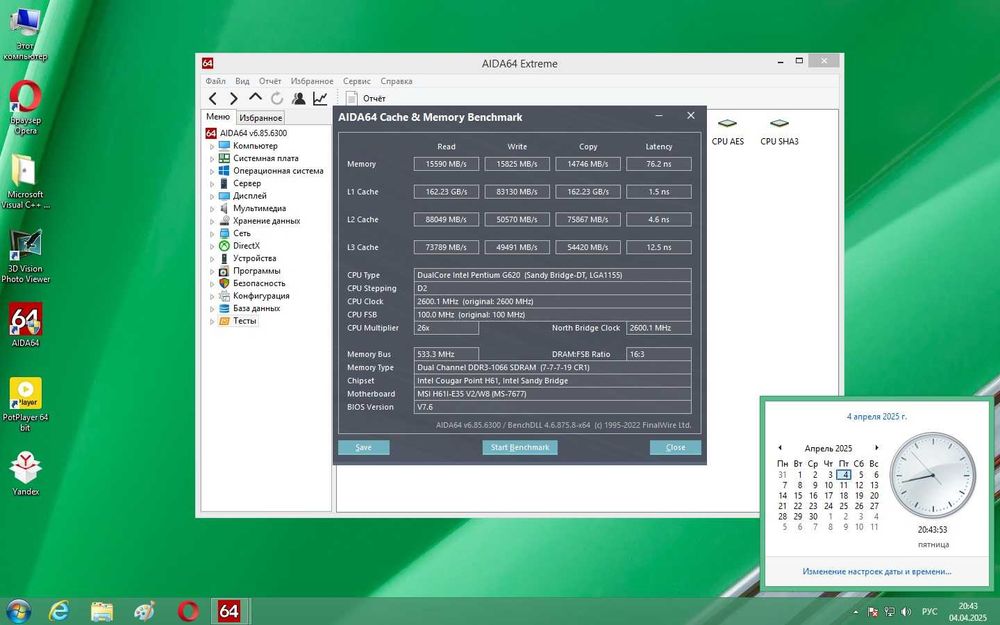
Task: Expand the Компьютер tree node
Action: [212, 146]
